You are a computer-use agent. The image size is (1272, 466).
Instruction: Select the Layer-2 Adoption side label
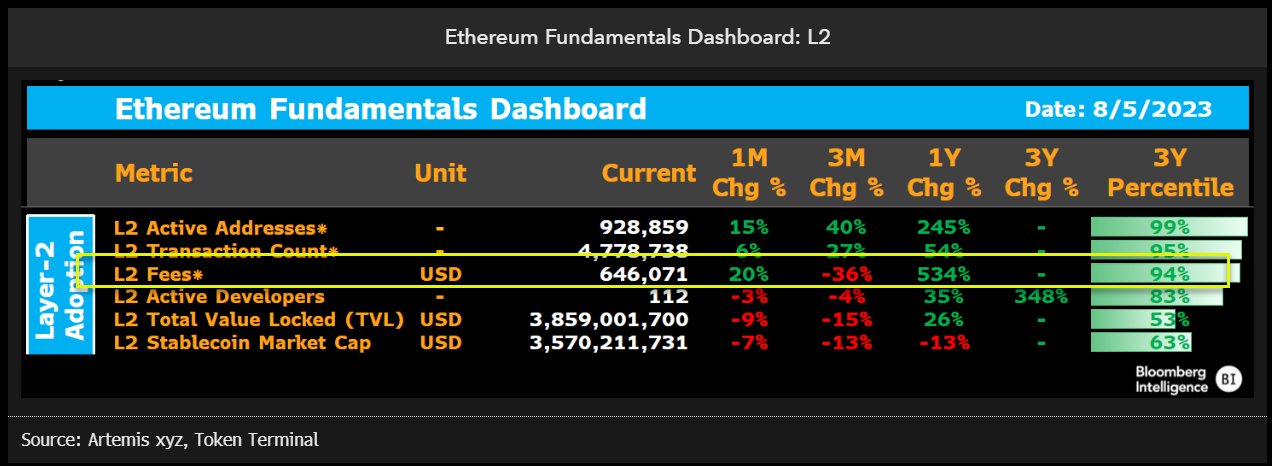60,285
